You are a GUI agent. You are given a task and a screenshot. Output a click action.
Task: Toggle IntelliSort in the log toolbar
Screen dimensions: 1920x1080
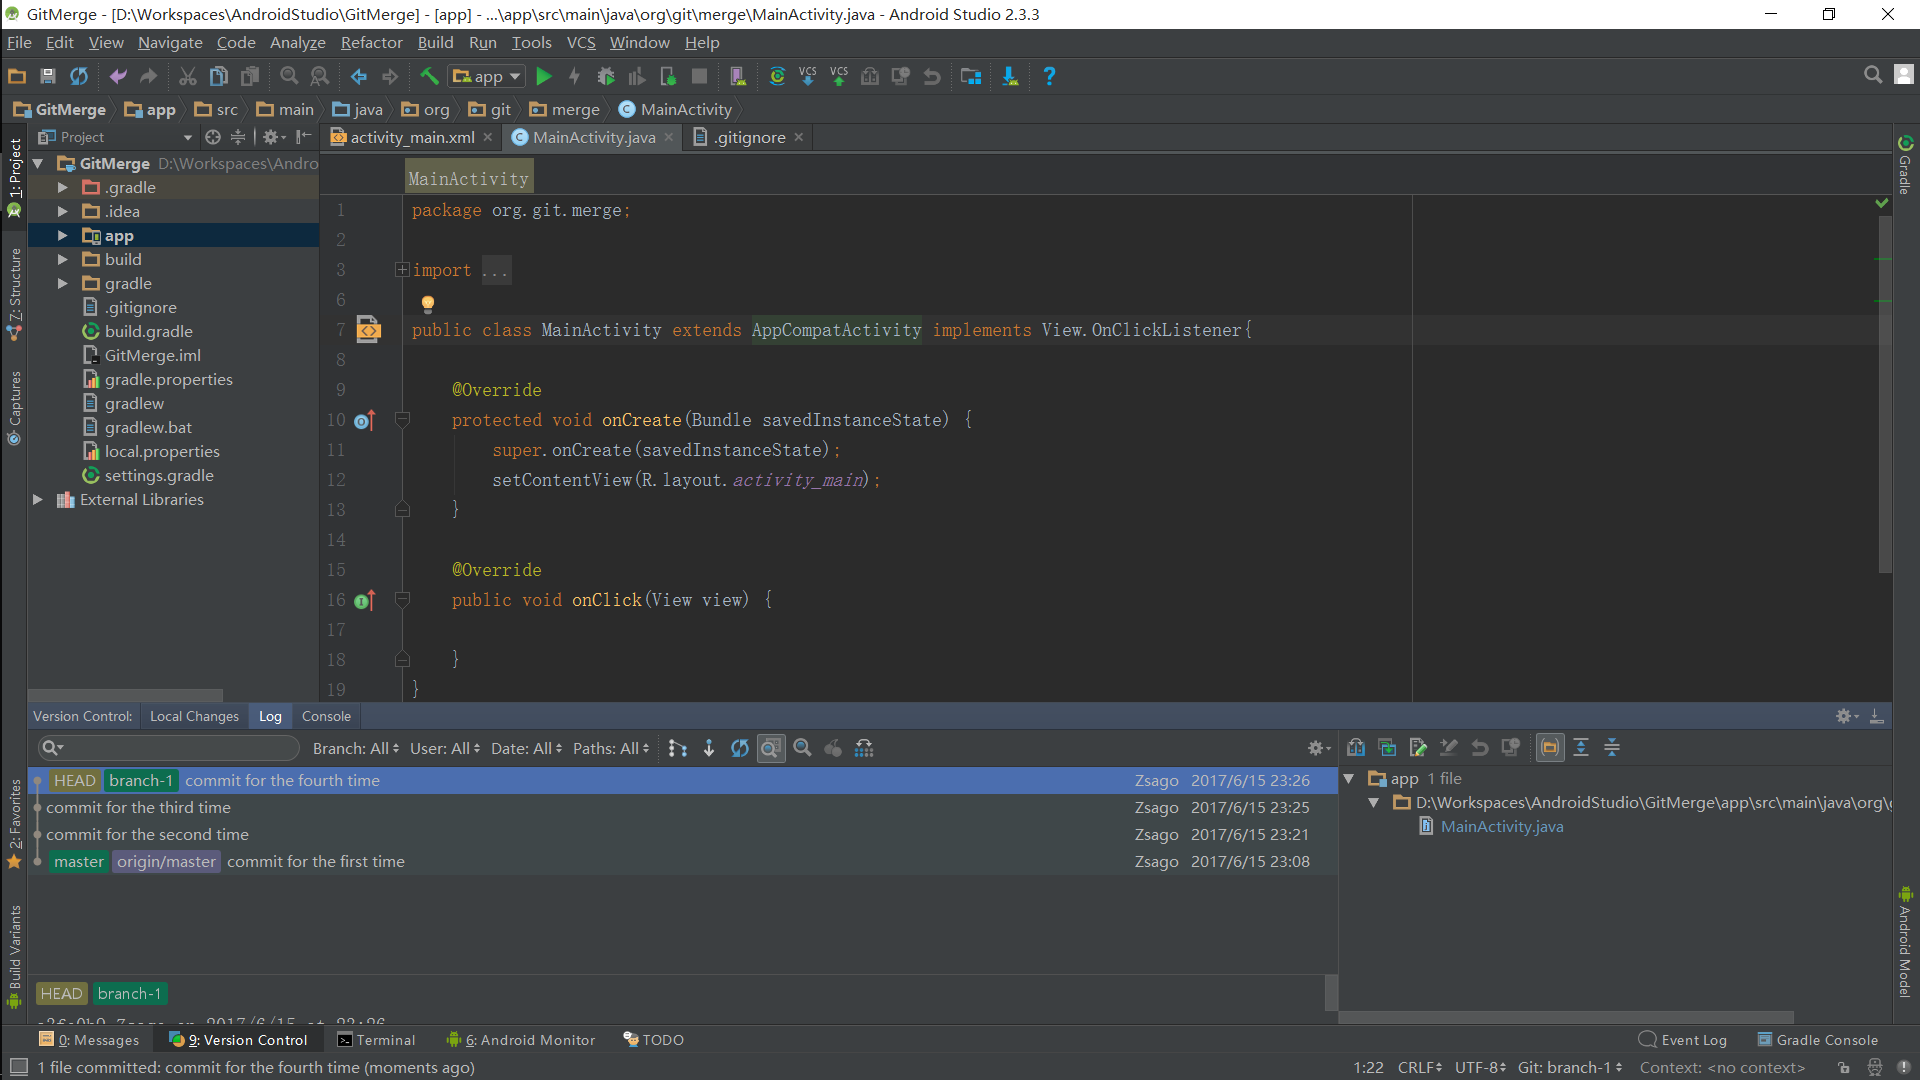point(678,748)
